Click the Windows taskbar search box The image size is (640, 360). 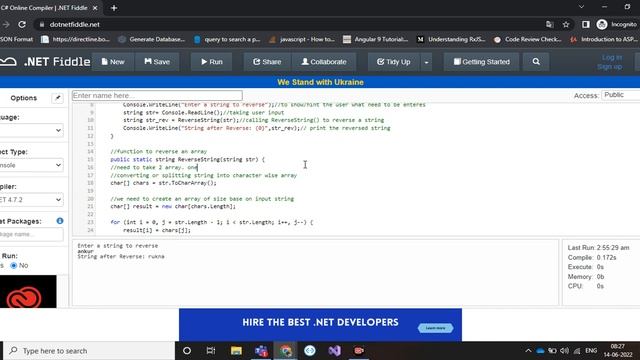[90, 351]
